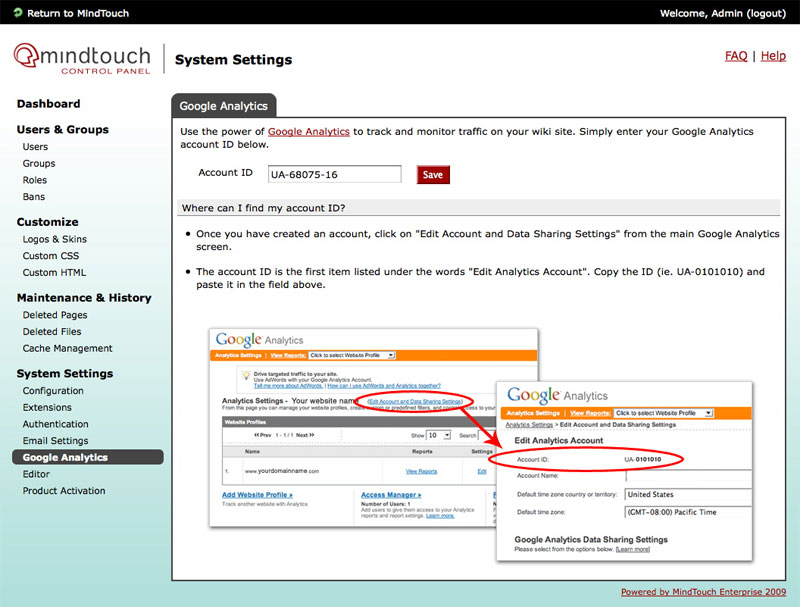Click the Google Analytics instructional screenshot

(x=480, y=444)
